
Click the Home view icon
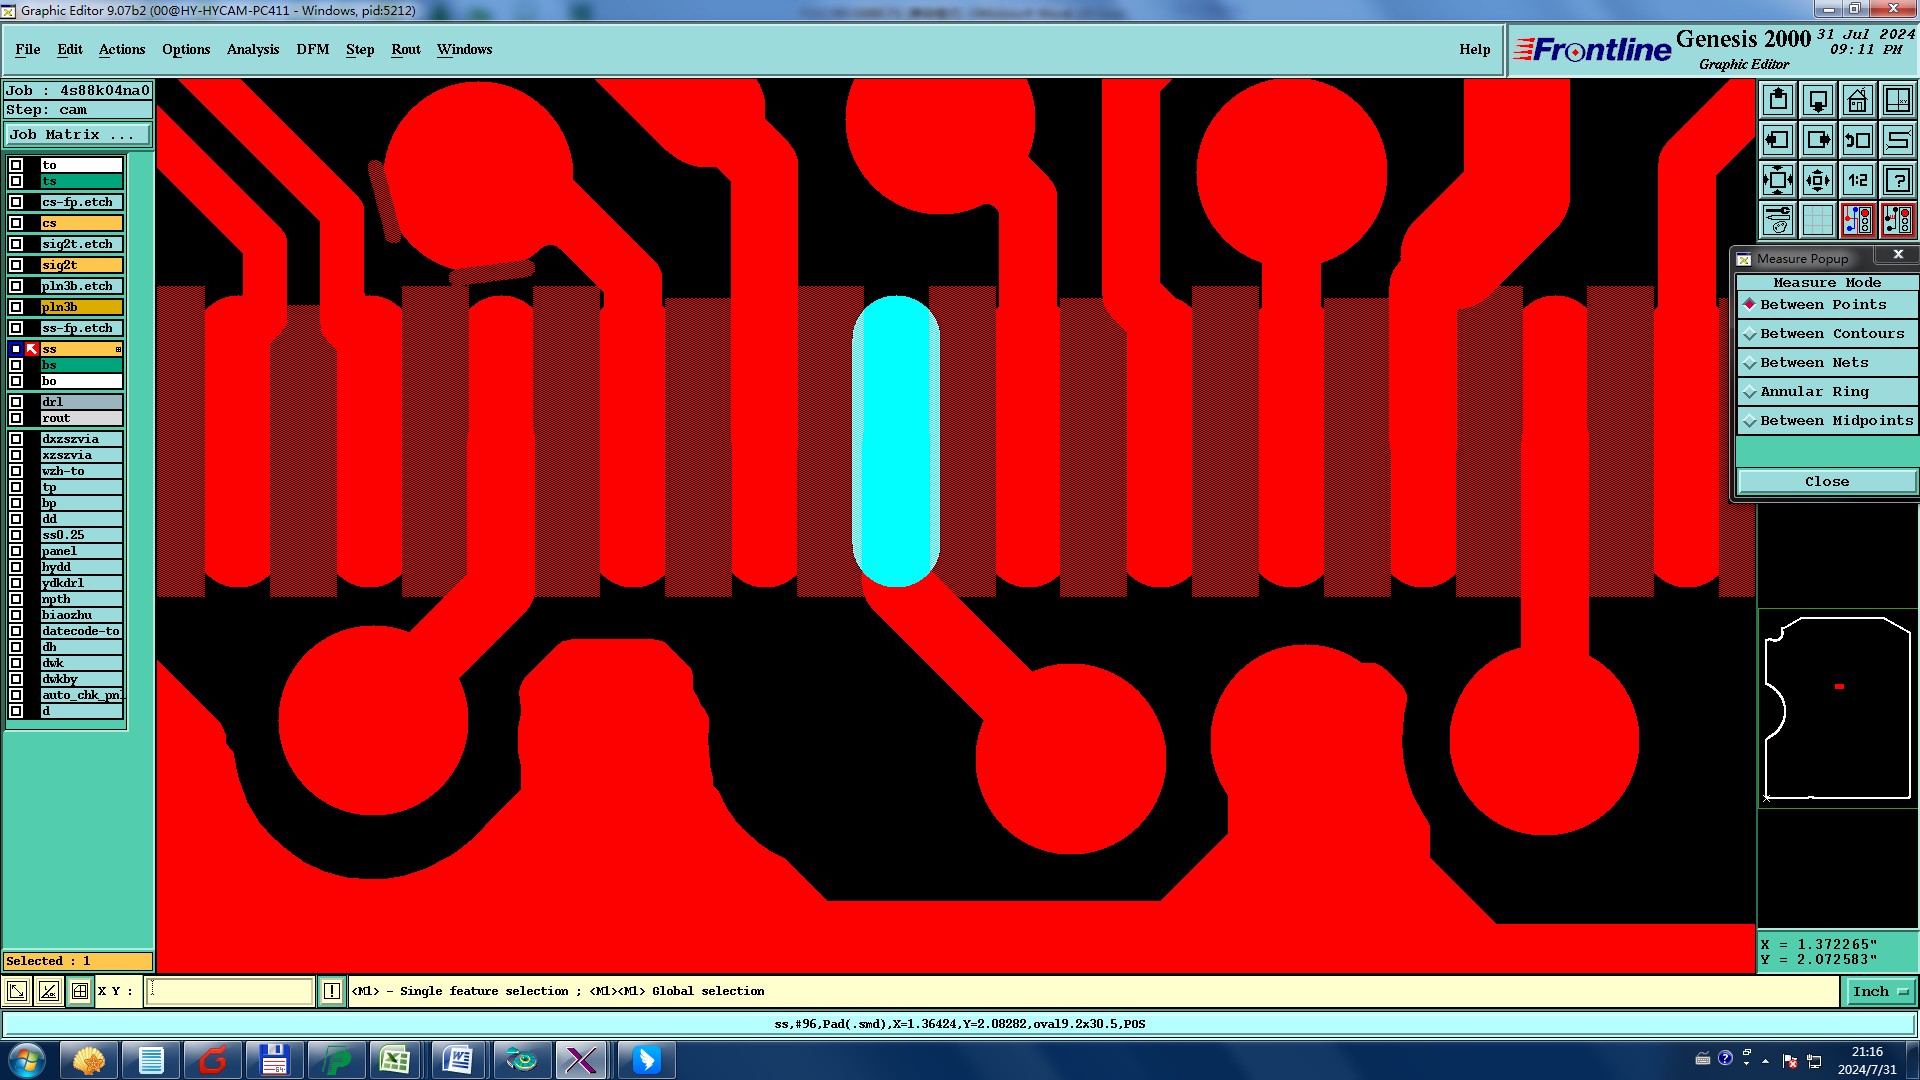pyautogui.click(x=1857, y=100)
